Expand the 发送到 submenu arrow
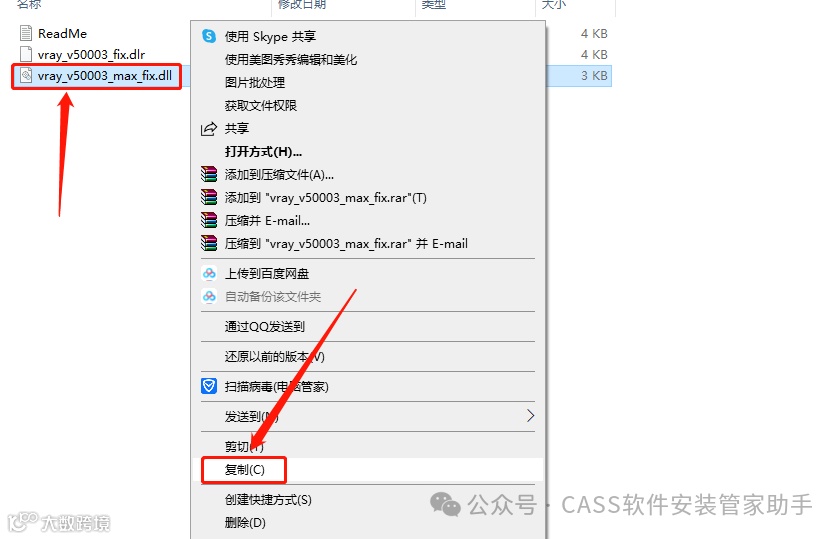Viewport: 840px width, 539px height. [530, 416]
